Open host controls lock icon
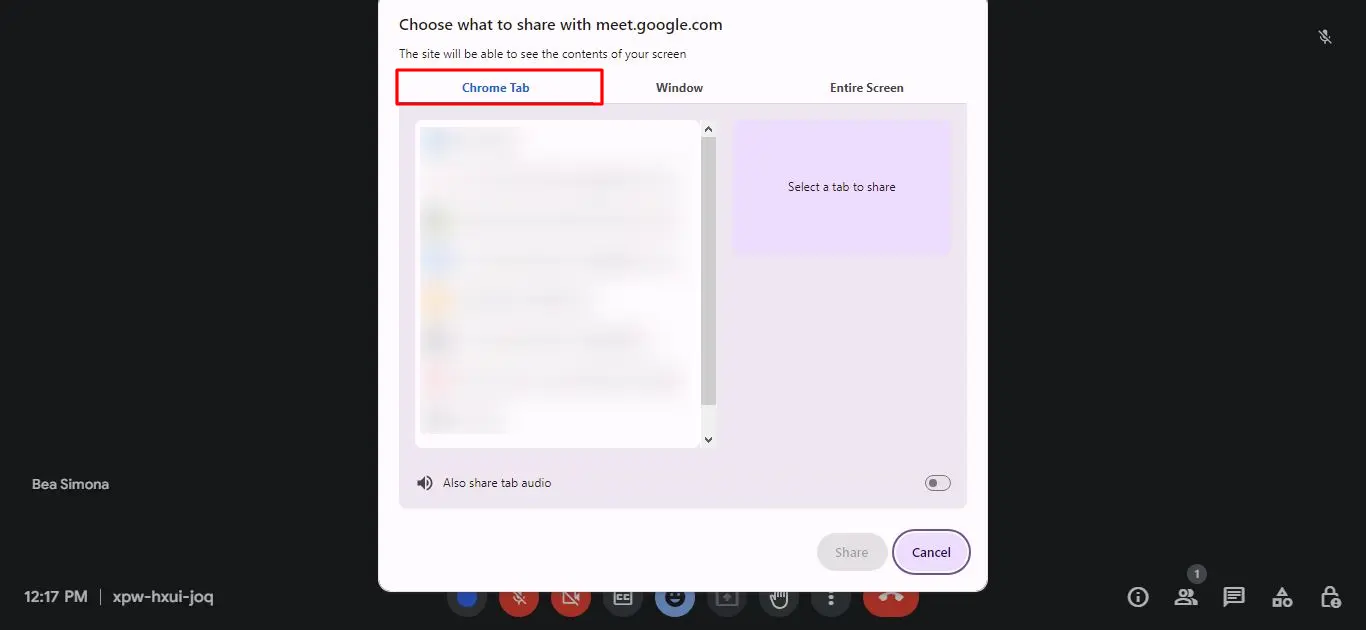This screenshot has height=630, width=1366. (x=1330, y=597)
